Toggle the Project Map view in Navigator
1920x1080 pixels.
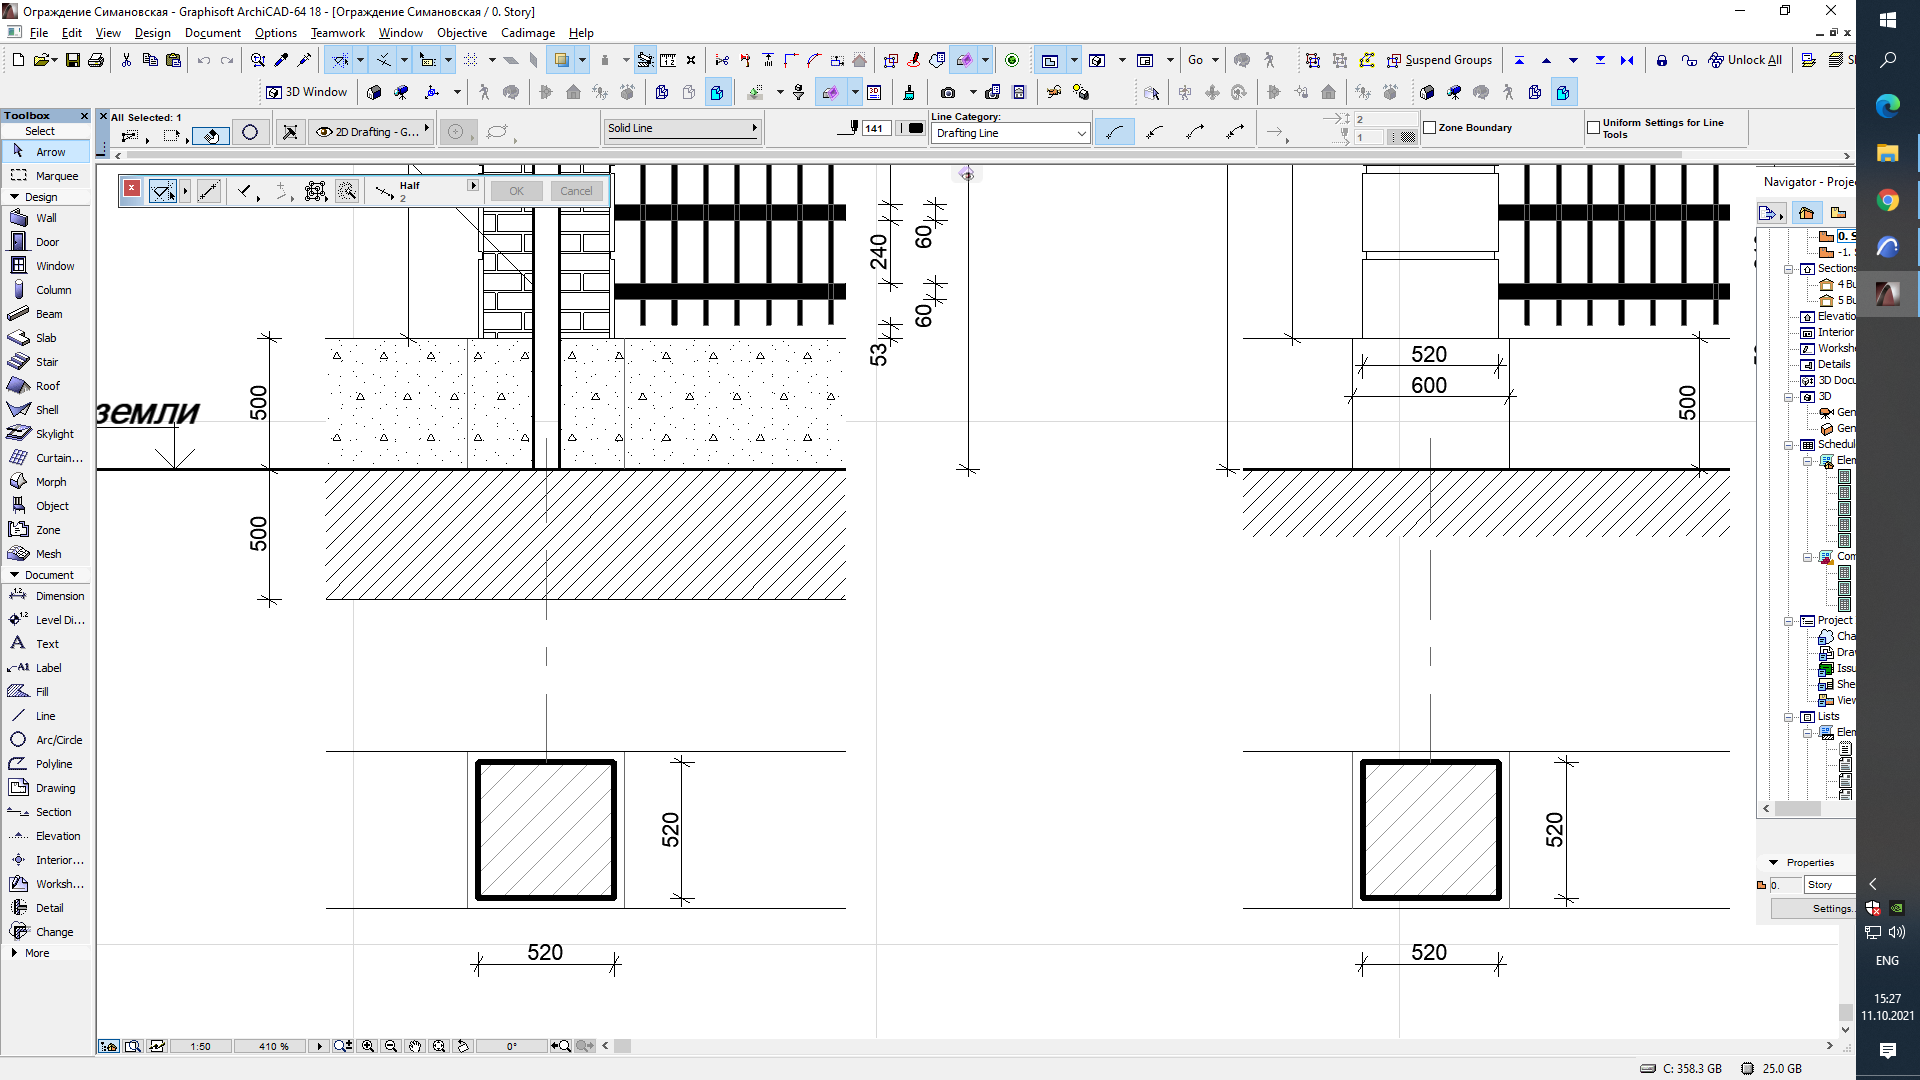pos(1806,213)
